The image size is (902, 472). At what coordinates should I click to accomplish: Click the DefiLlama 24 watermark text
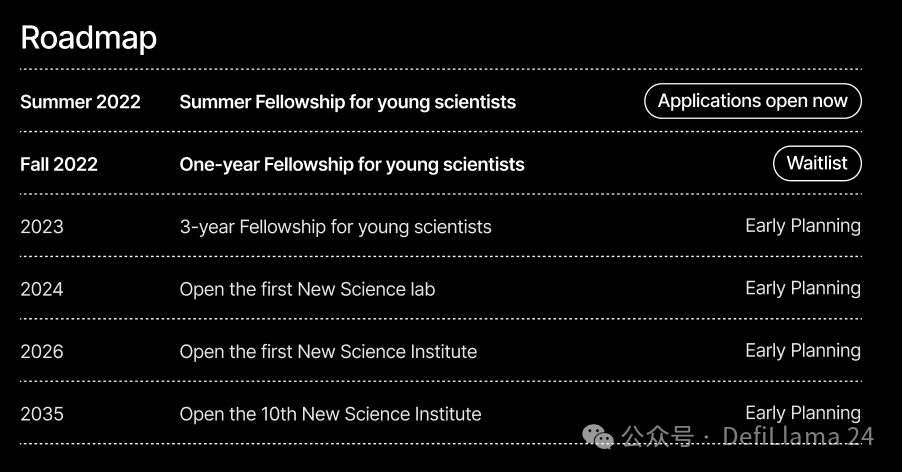pyautogui.click(x=798, y=436)
